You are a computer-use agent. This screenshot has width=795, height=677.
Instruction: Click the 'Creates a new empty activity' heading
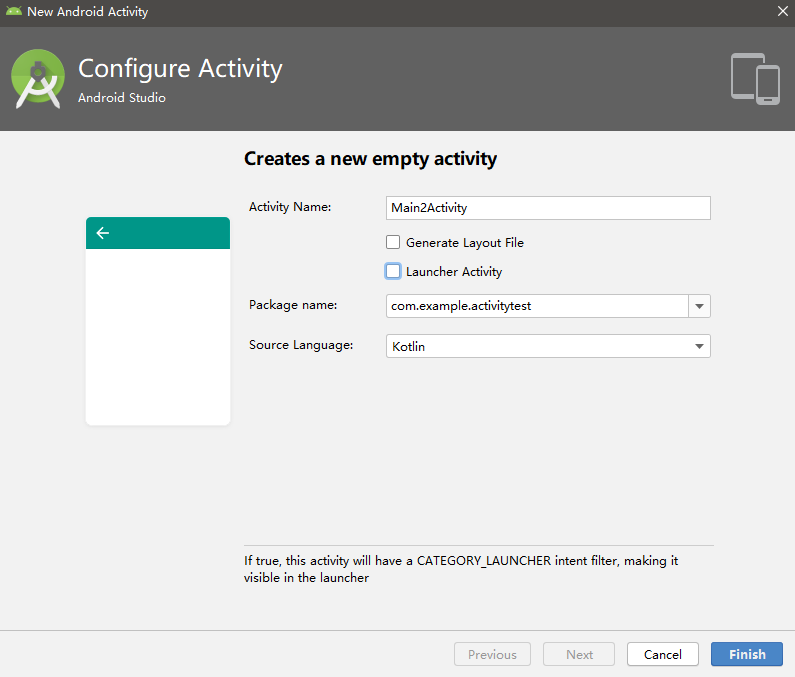coord(370,158)
